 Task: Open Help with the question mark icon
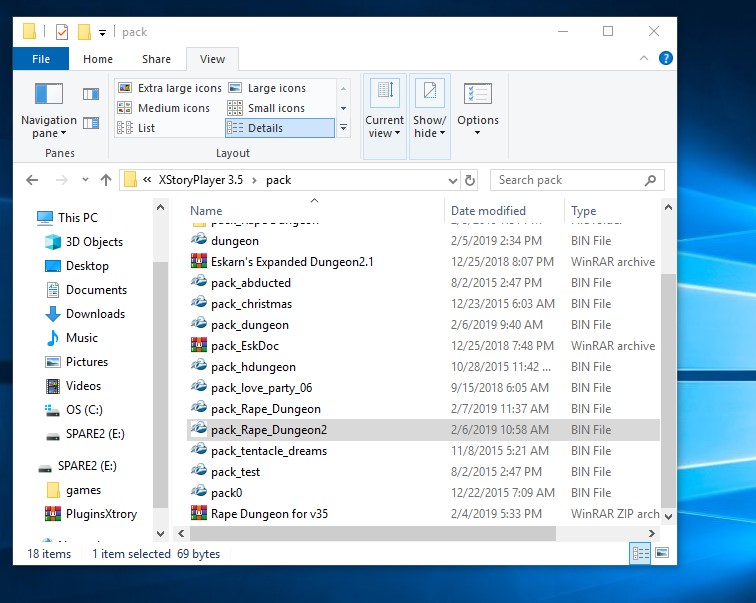click(665, 58)
